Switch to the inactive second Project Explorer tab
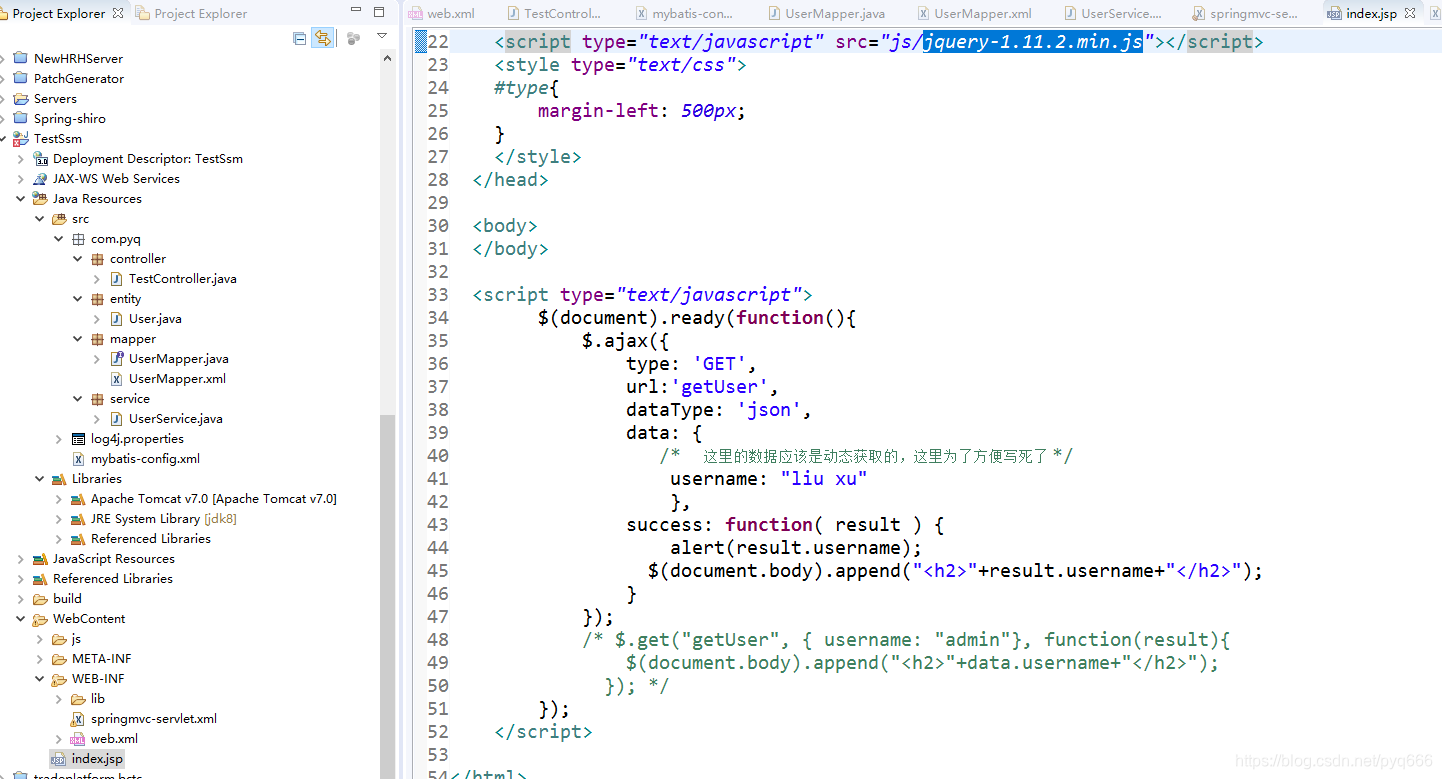The width and height of the screenshot is (1442, 779). tap(191, 13)
